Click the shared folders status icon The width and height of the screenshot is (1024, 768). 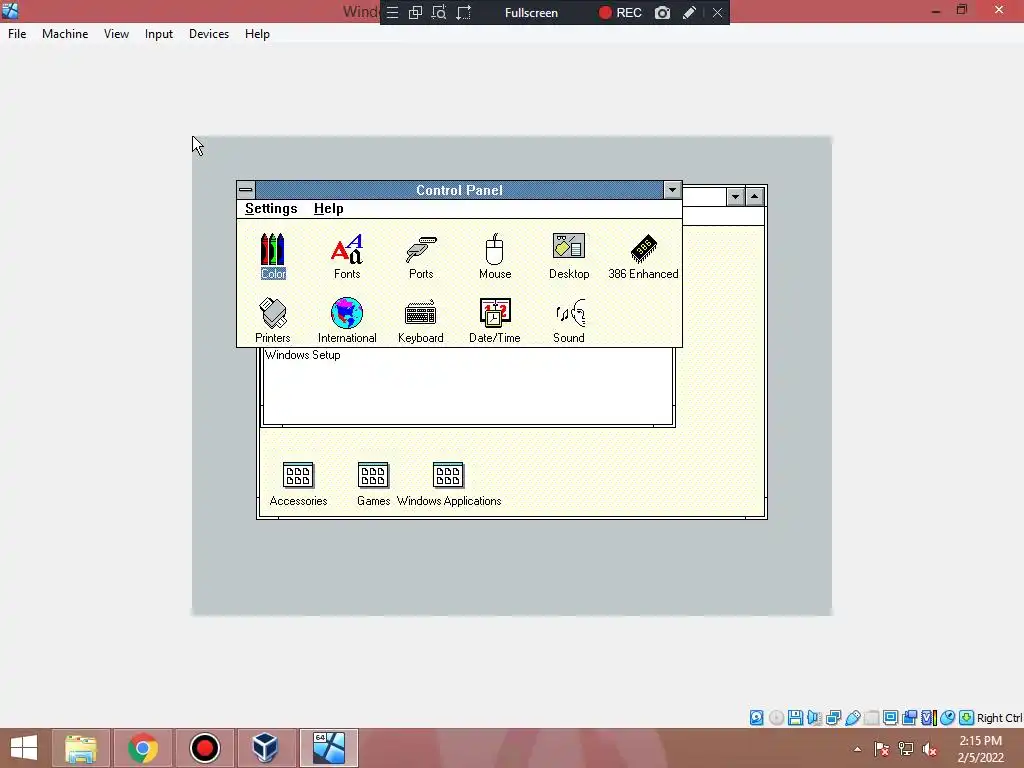[871, 718]
